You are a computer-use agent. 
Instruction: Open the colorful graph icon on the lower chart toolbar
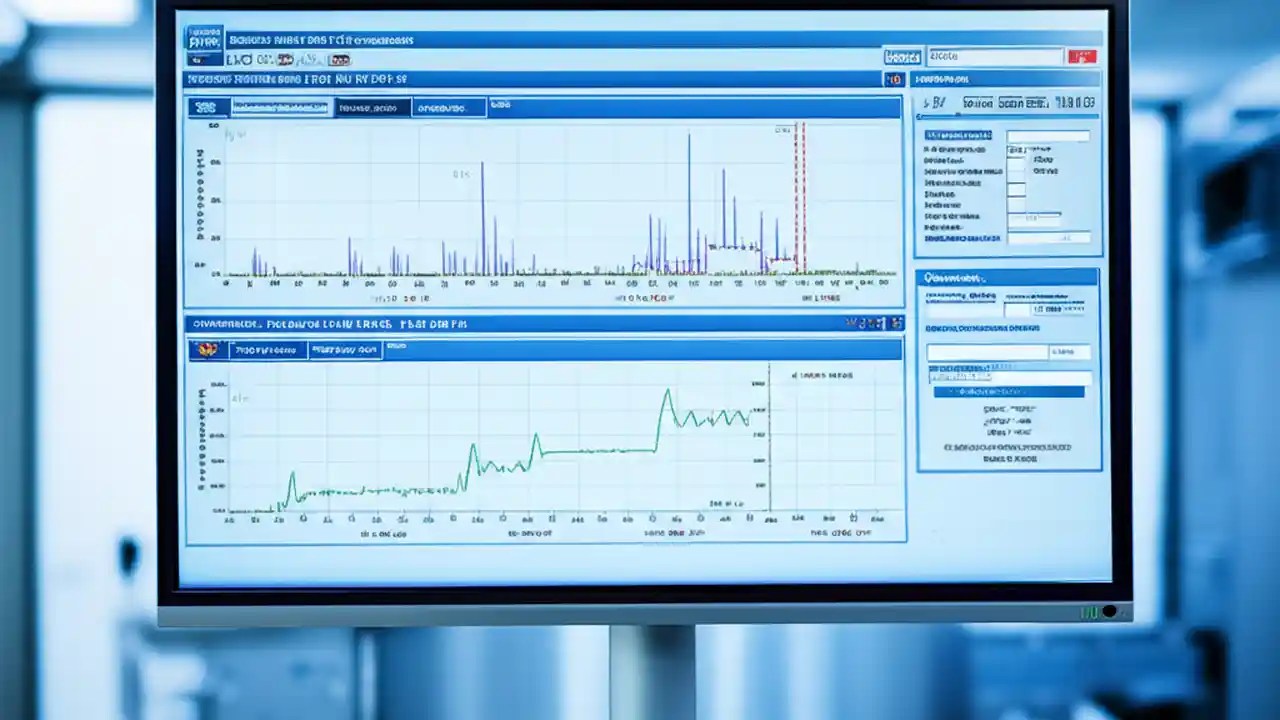click(x=208, y=350)
